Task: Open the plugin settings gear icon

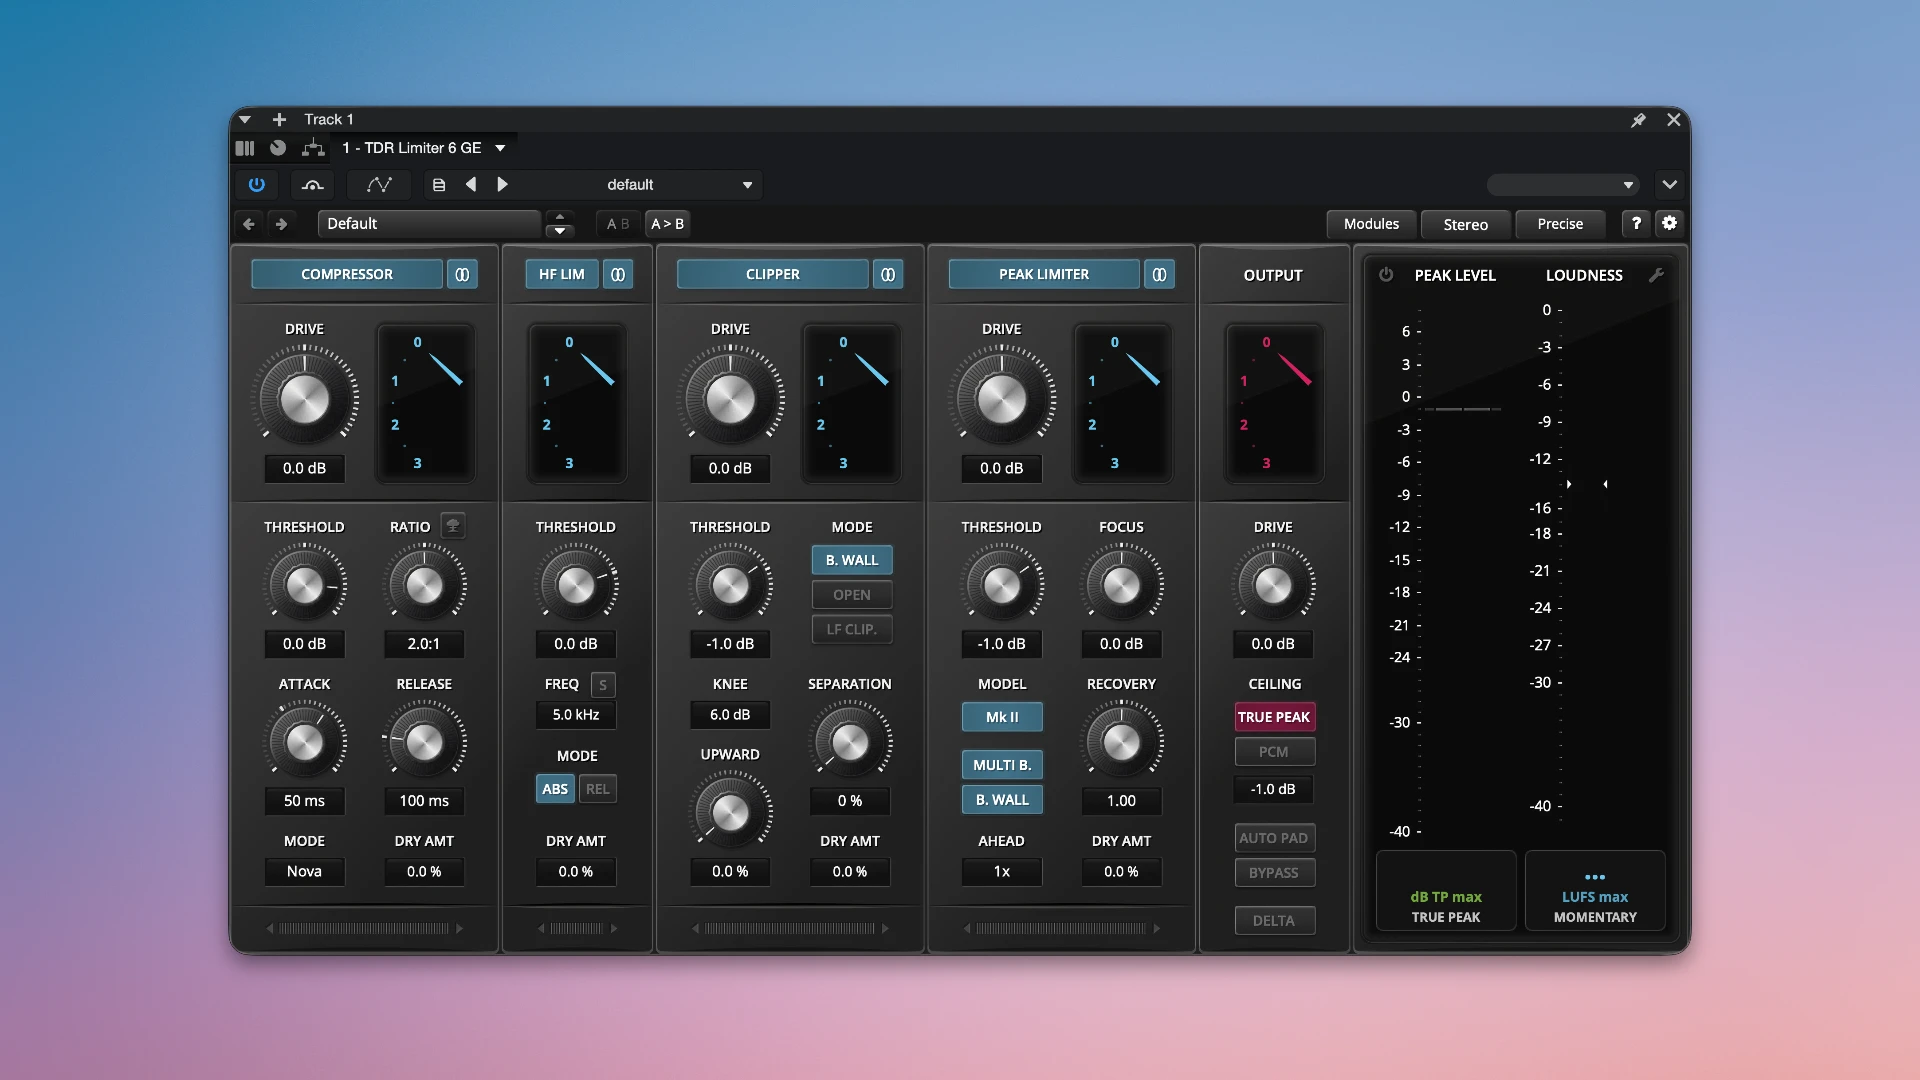Action: click(1669, 224)
